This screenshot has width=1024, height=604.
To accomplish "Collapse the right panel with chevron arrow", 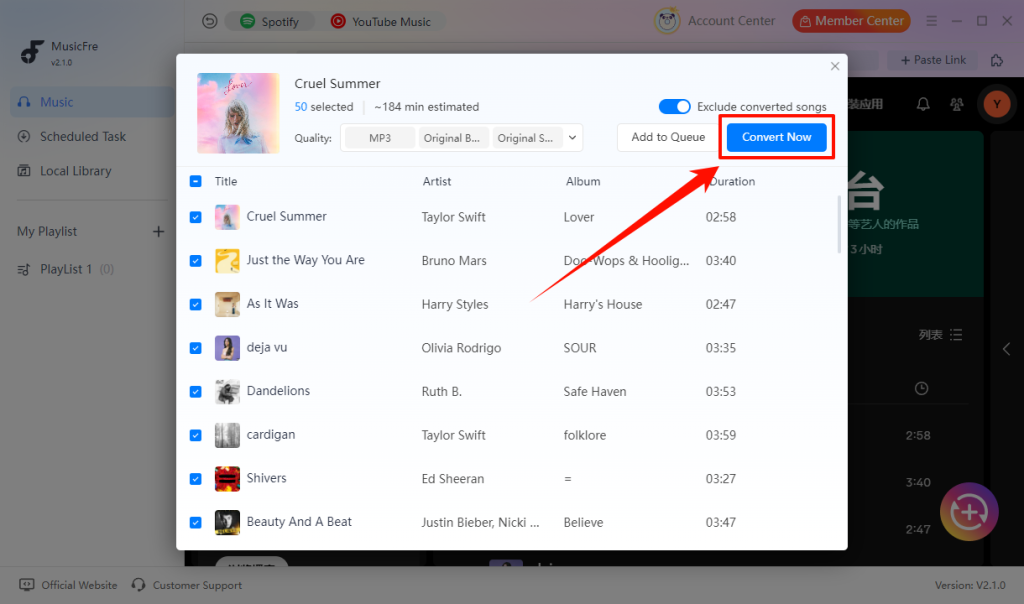I will point(1006,349).
